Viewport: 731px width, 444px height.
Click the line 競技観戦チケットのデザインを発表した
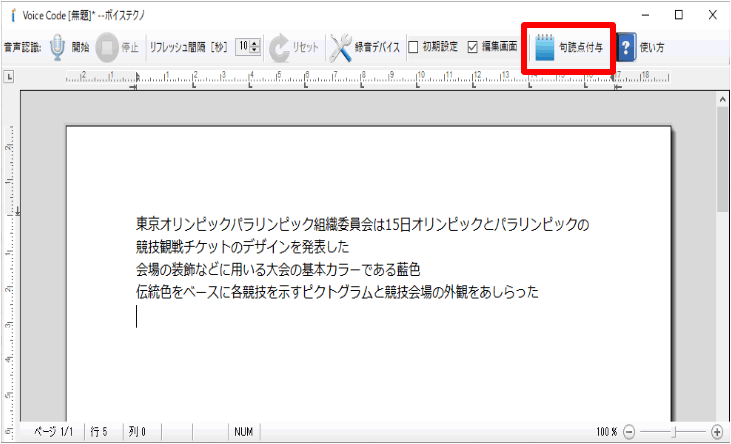pos(242,247)
